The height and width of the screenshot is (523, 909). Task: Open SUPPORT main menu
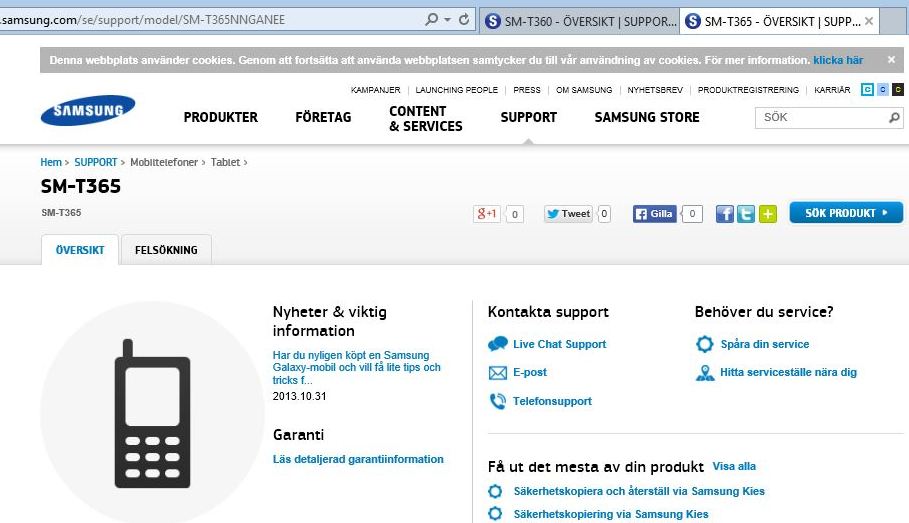528,117
